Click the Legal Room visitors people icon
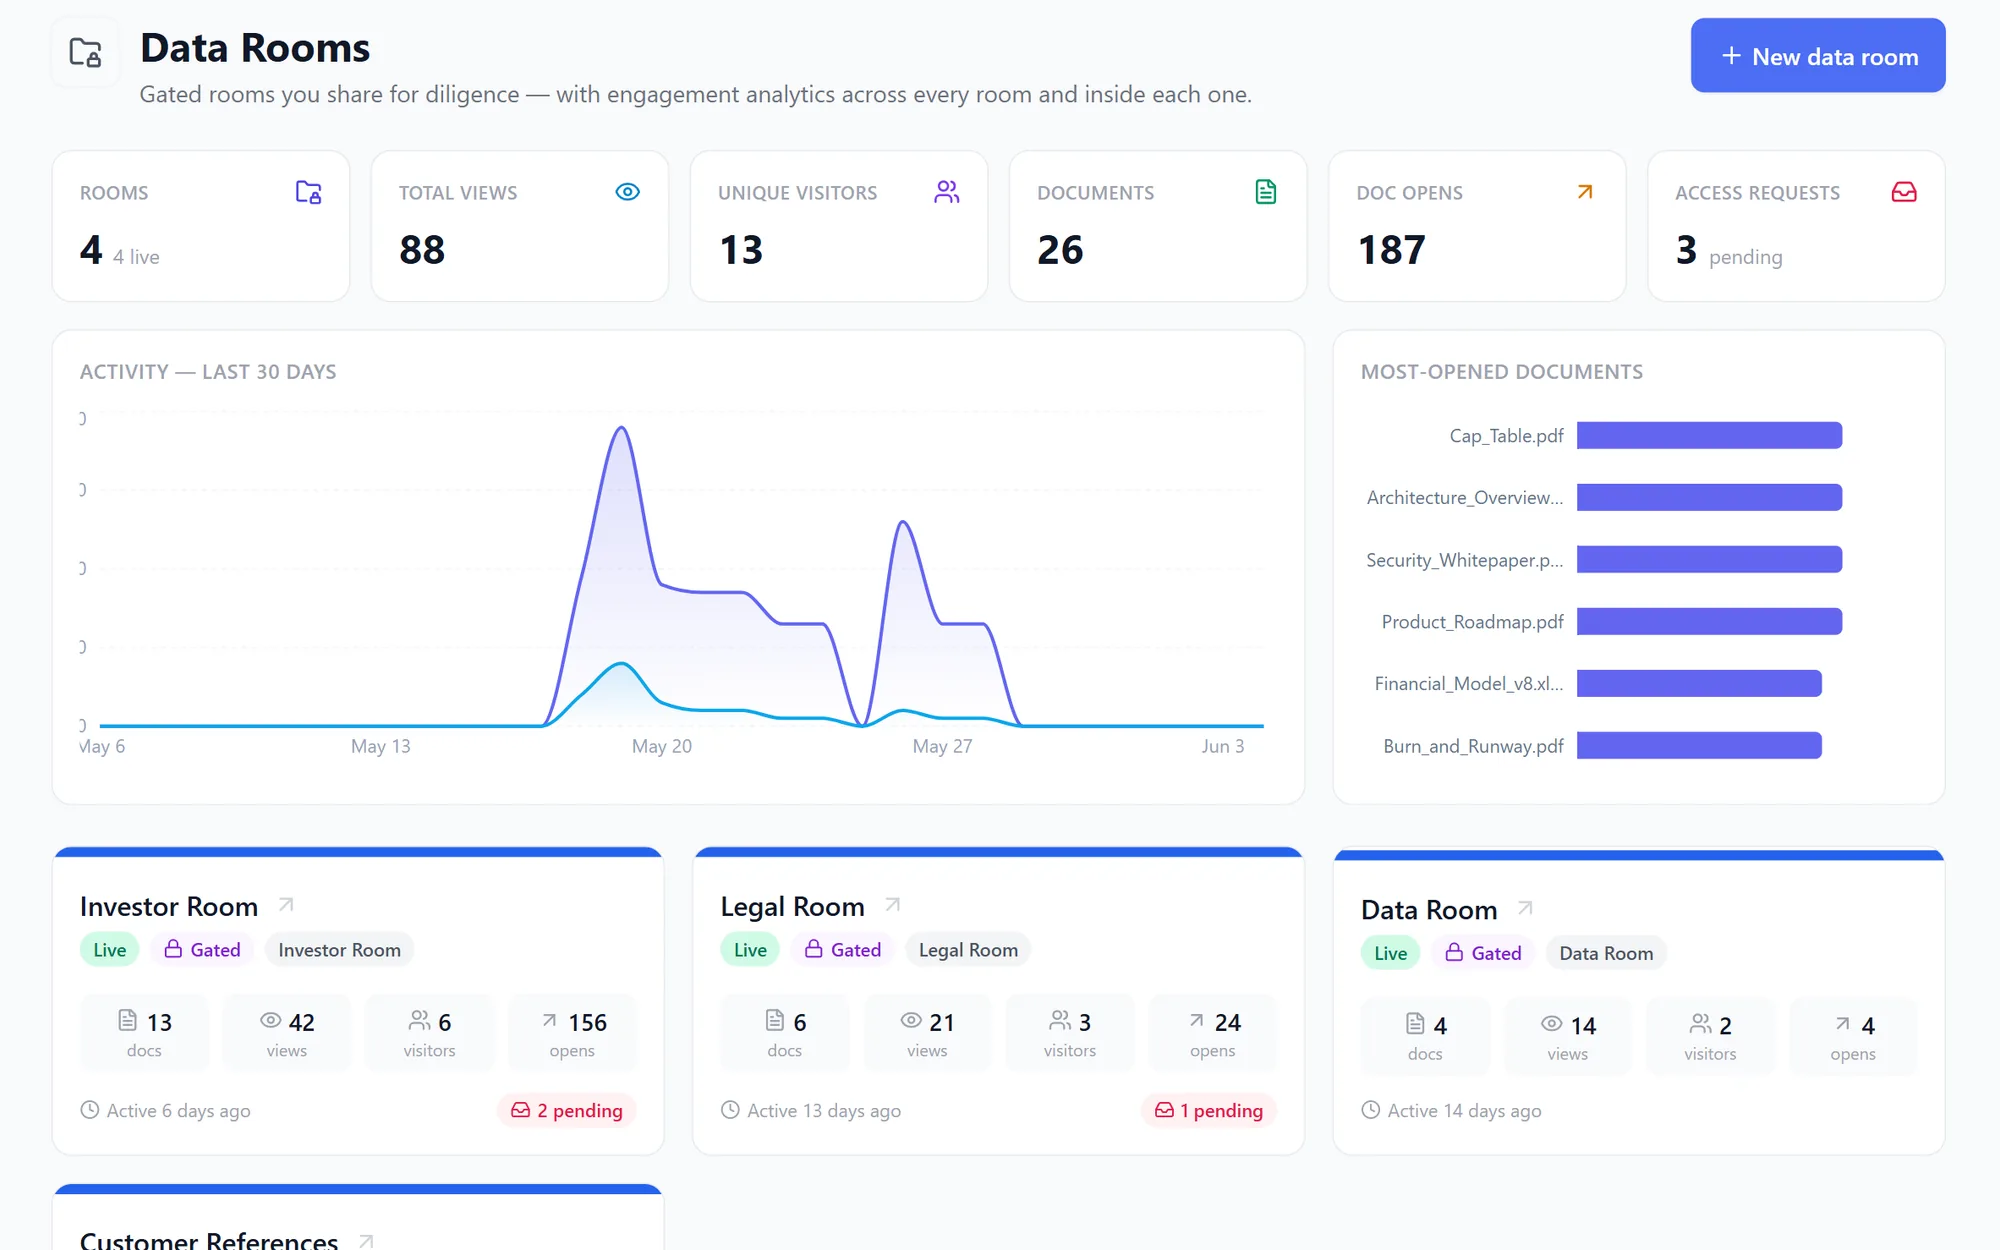Screen dimensions: 2000x1250 (1060, 1021)
